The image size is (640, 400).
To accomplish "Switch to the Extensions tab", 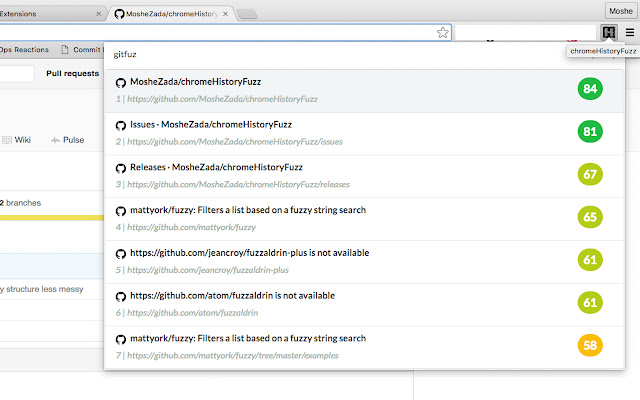I will point(49,13).
